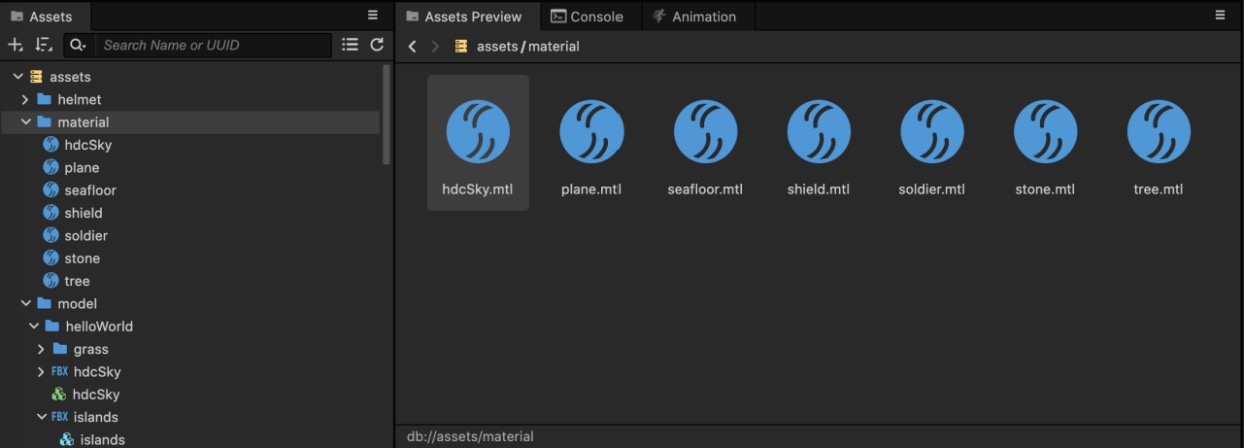Open the search type filter dropdown

[77, 45]
